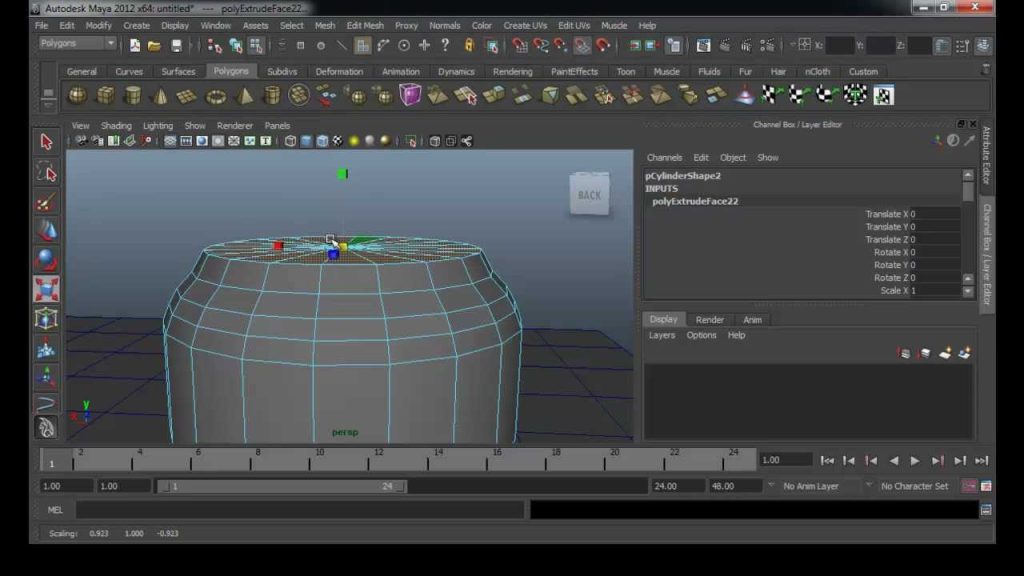Create a polygon cube from the shelf

click(105, 95)
